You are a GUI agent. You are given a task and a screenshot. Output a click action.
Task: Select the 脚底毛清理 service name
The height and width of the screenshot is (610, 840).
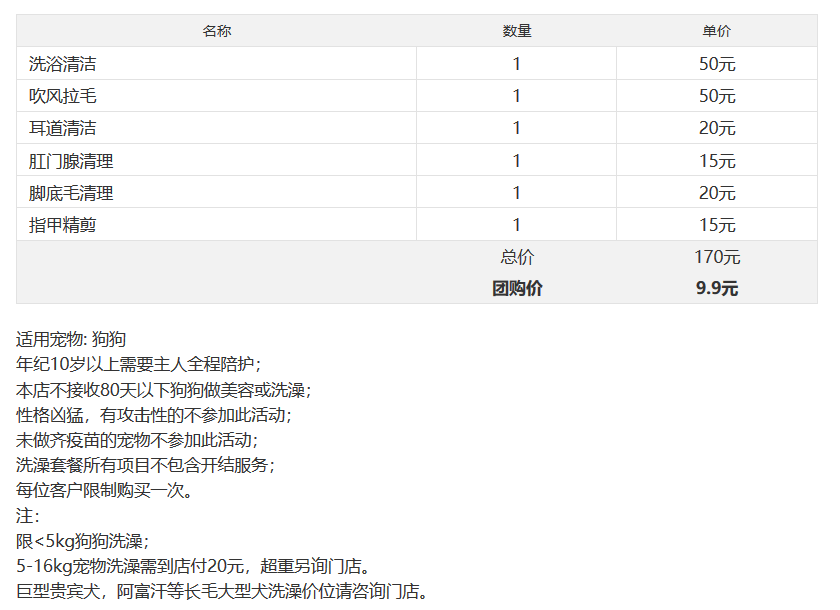pyautogui.click(x=71, y=193)
